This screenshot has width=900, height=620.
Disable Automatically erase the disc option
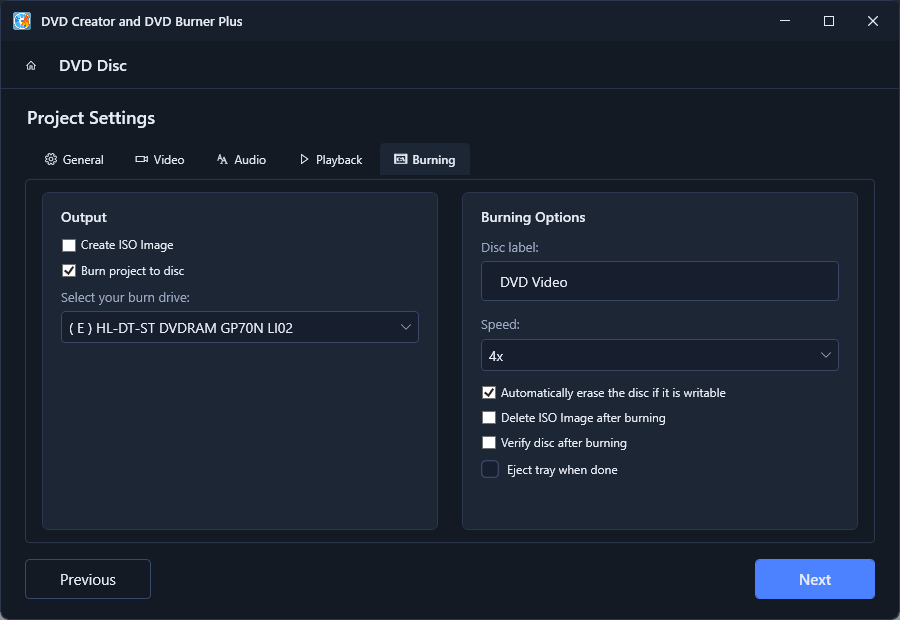coord(489,393)
